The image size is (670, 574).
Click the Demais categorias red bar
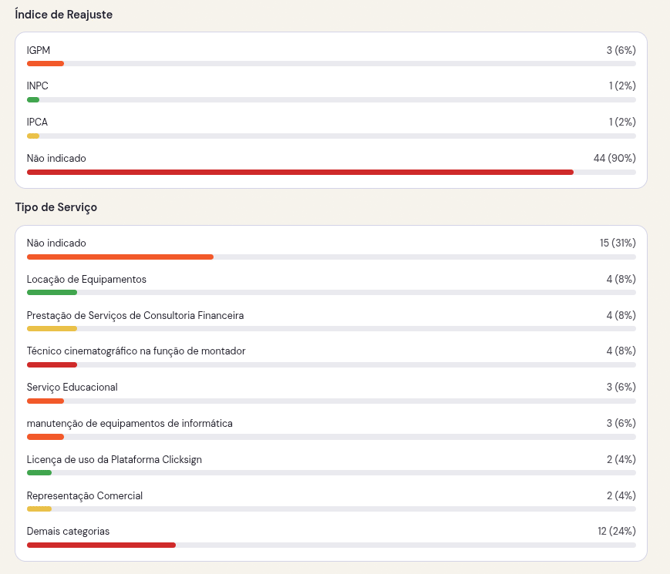pyautogui.click(x=101, y=545)
